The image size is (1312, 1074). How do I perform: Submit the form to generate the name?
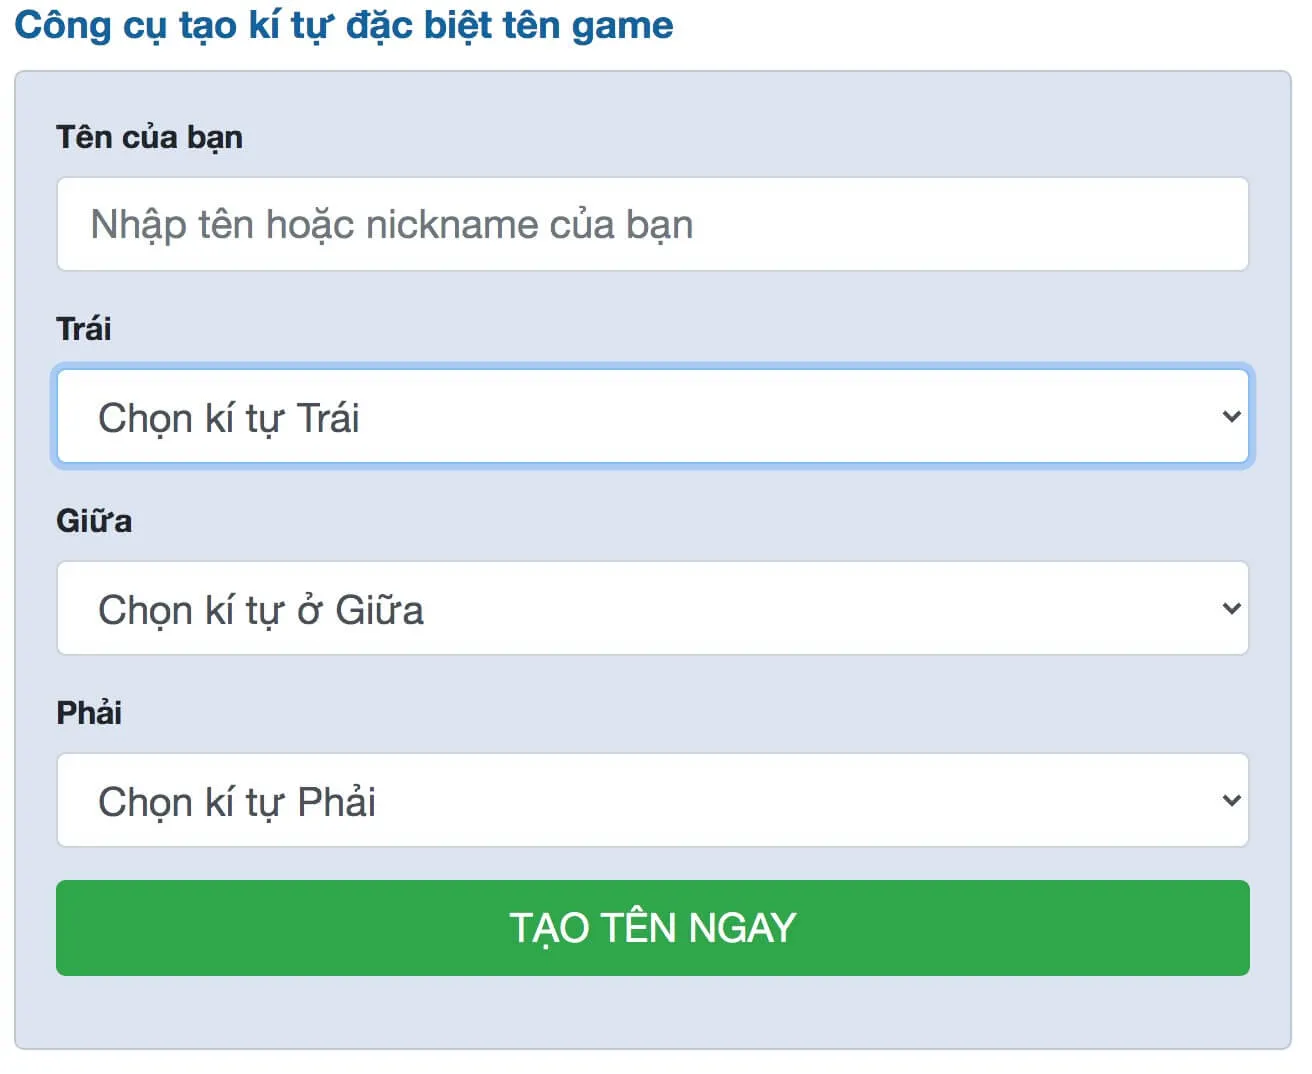click(x=654, y=928)
